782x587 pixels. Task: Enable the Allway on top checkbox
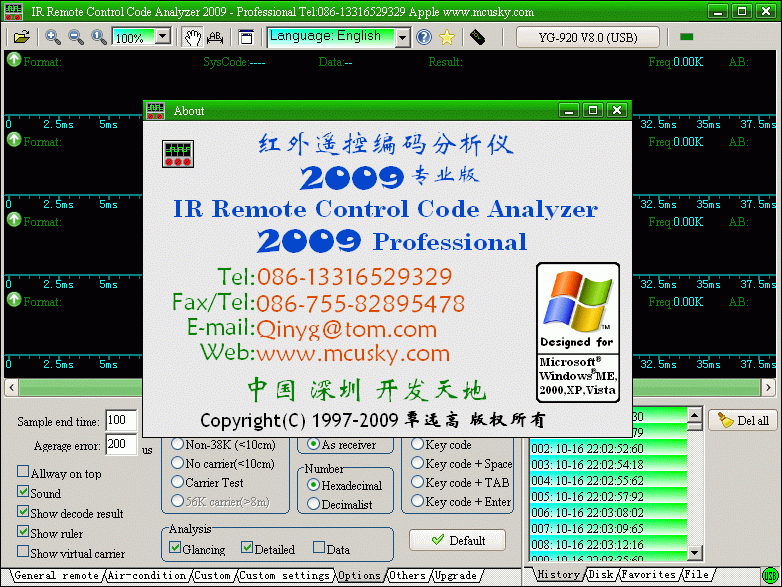coord(23,473)
